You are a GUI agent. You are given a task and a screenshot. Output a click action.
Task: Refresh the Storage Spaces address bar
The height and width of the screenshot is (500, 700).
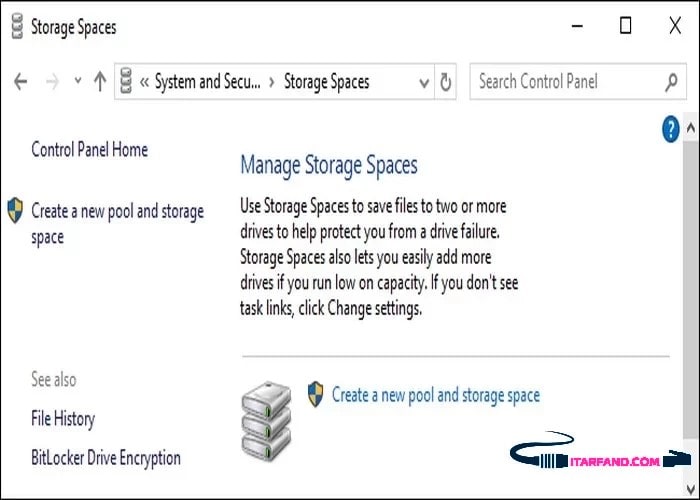446,82
